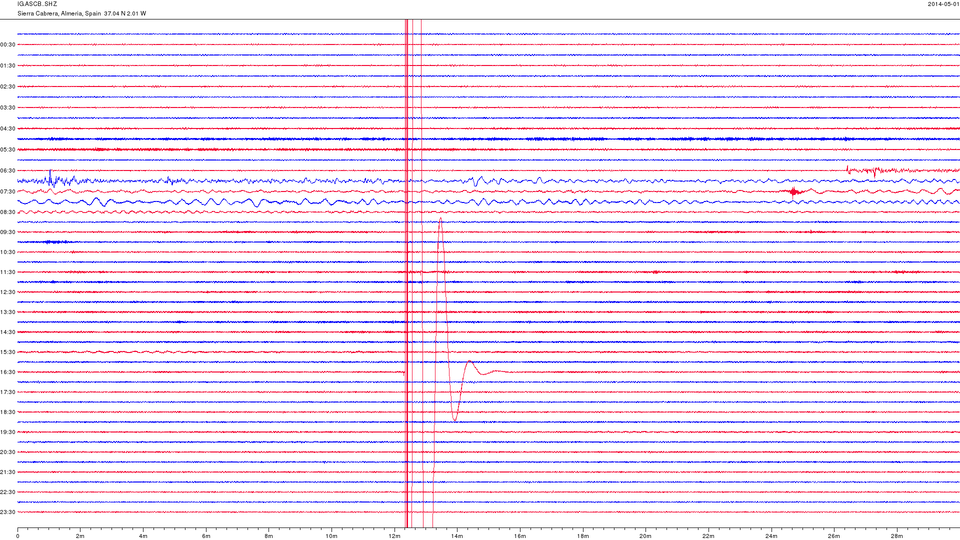Viewport: 960px width, 540px height.
Task: Select the 08:30 time label
Action: tap(8, 212)
